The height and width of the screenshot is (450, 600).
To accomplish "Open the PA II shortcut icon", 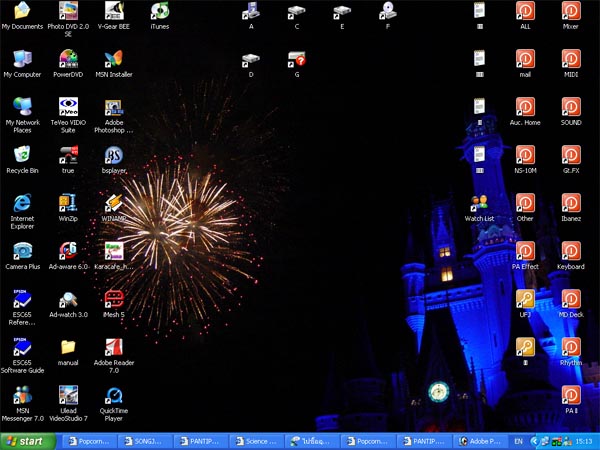I will tap(571, 395).
